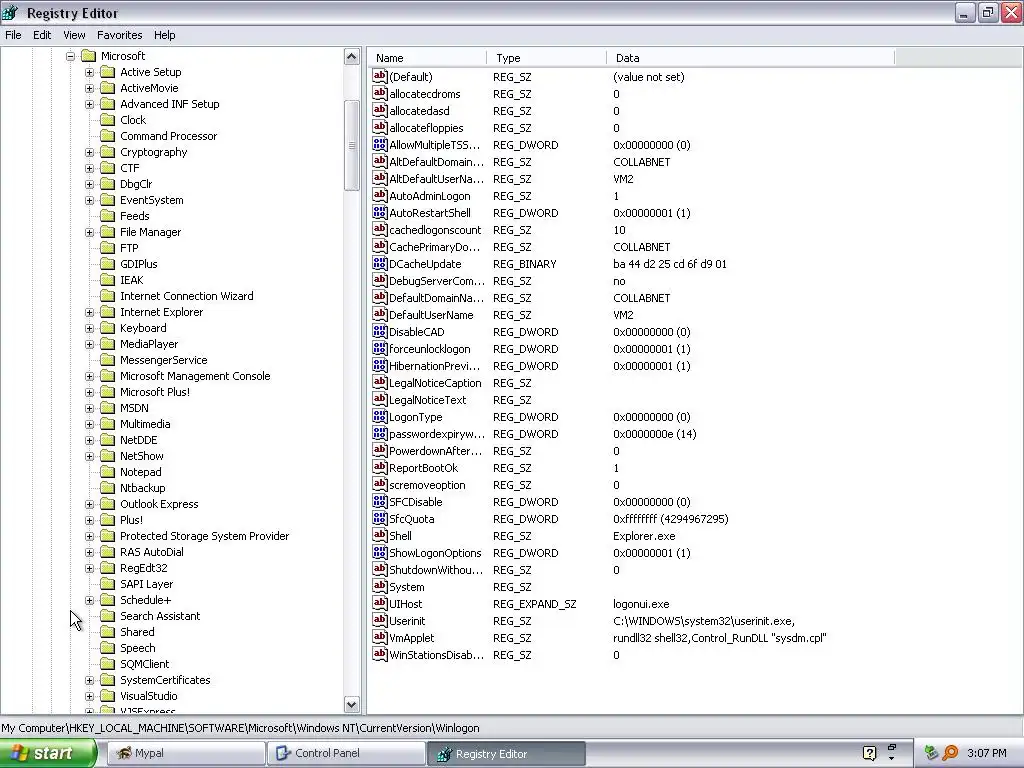
Task: Click the DWORD icon beside SfcQuota
Action: click(379, 519)
